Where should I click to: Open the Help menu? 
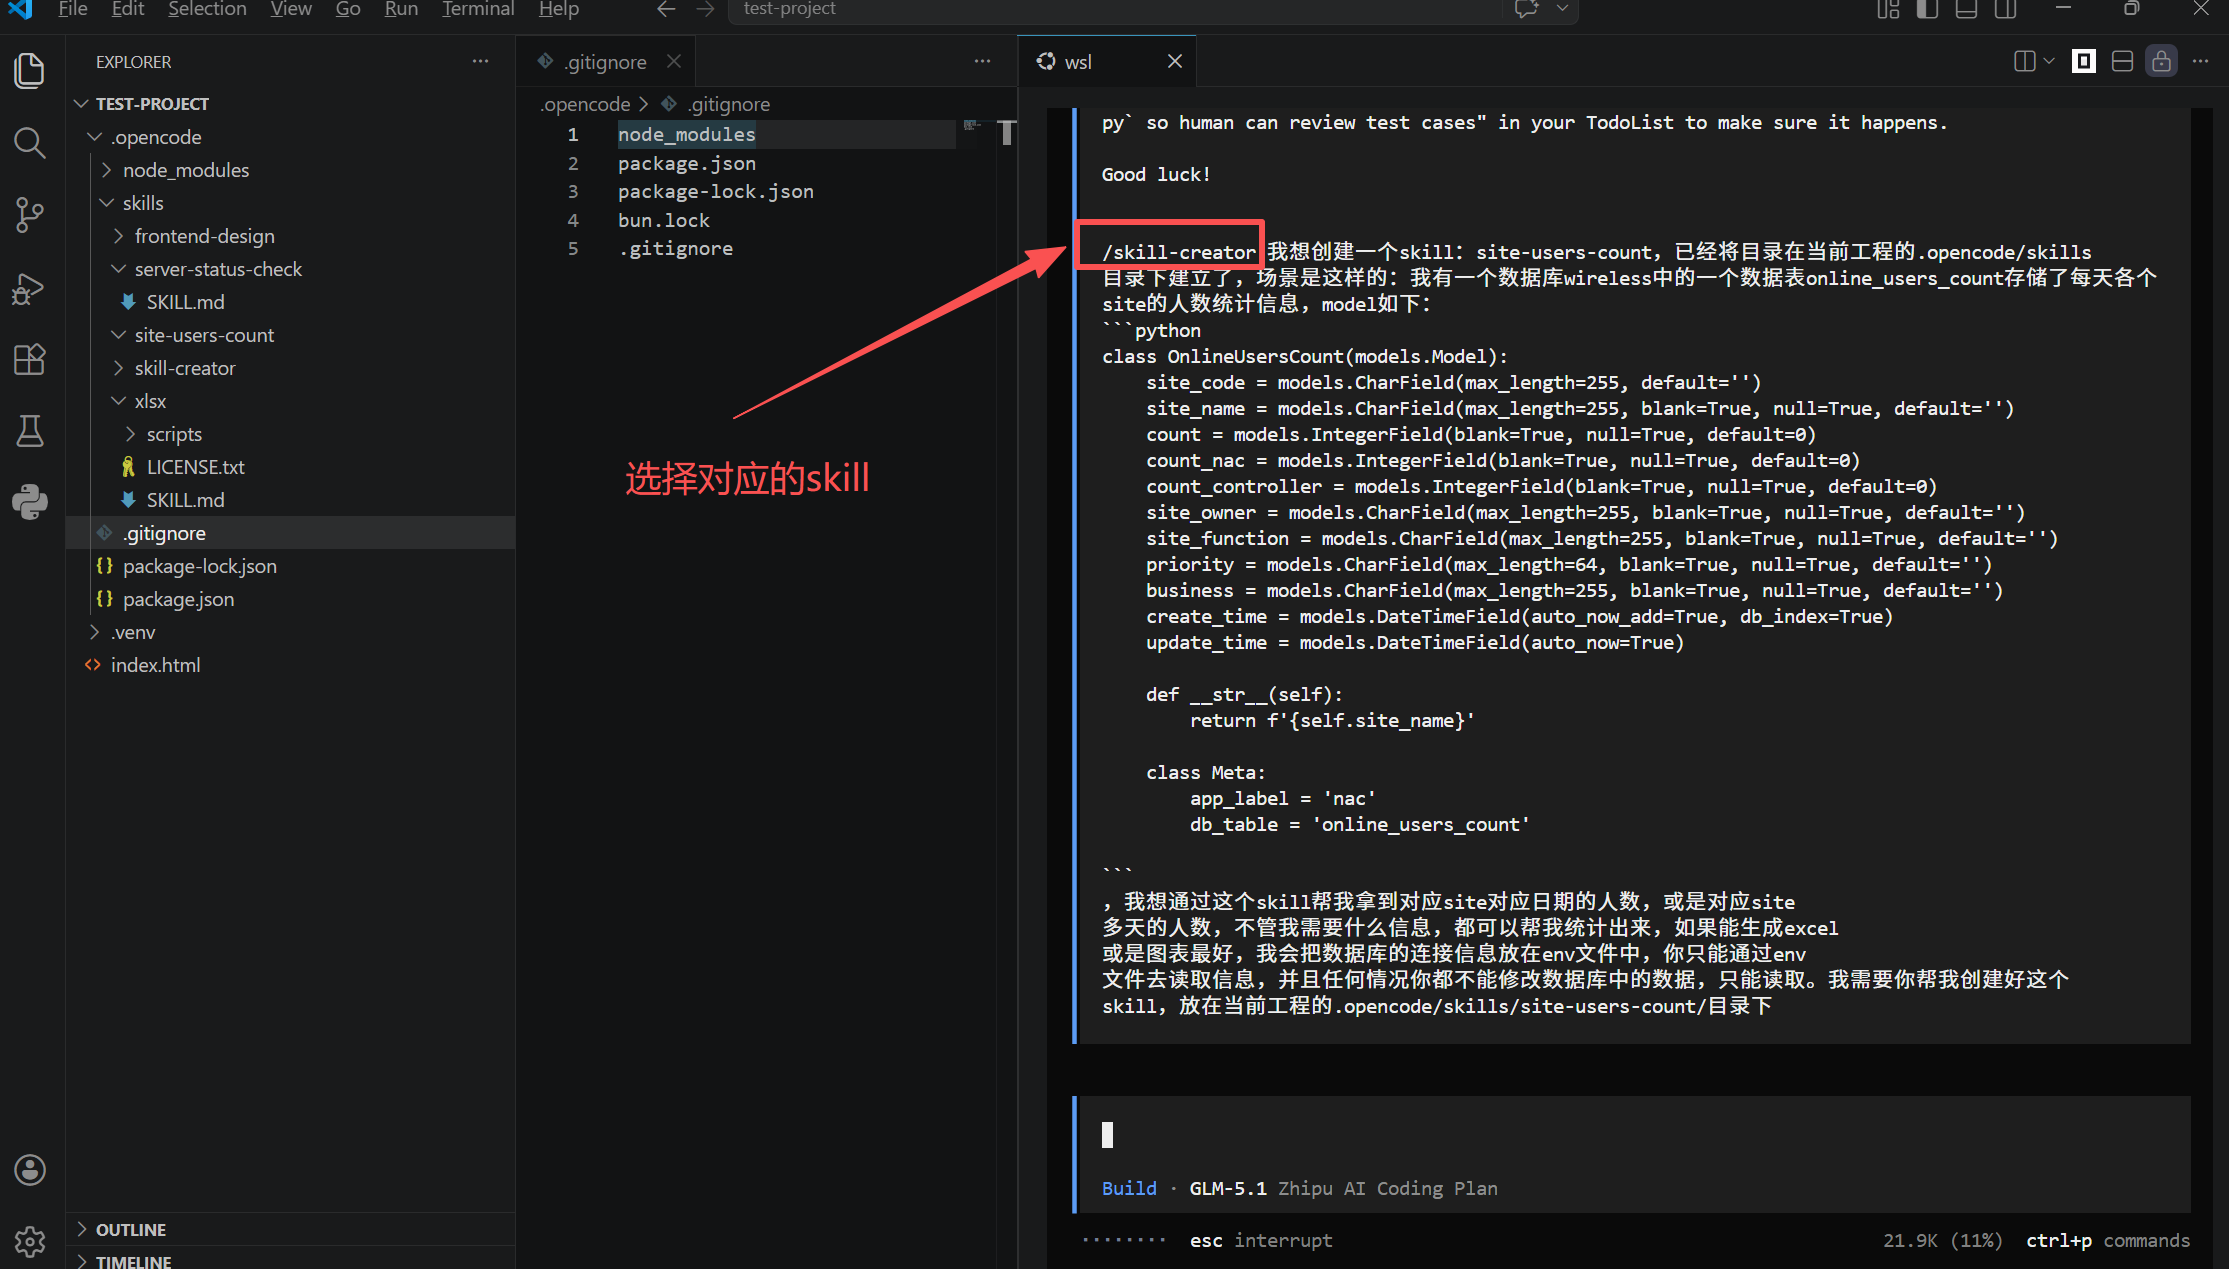point(559,9)
